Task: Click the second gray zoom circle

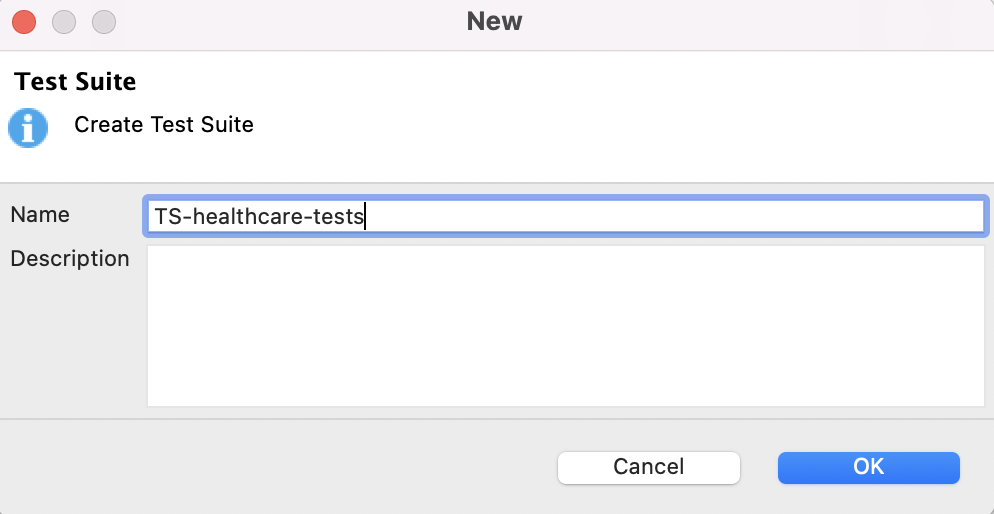Action: tap(104, 21)
